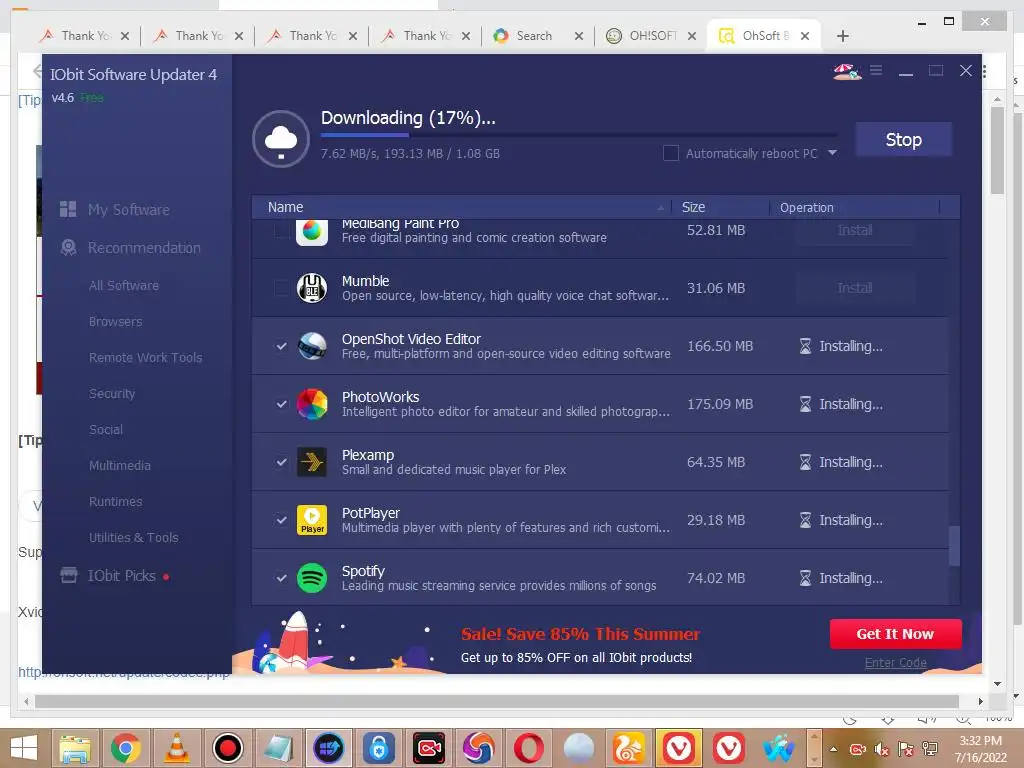Open File Explorer from taskbar
This screenshot has width=1024, height=768.
(75, 748)
